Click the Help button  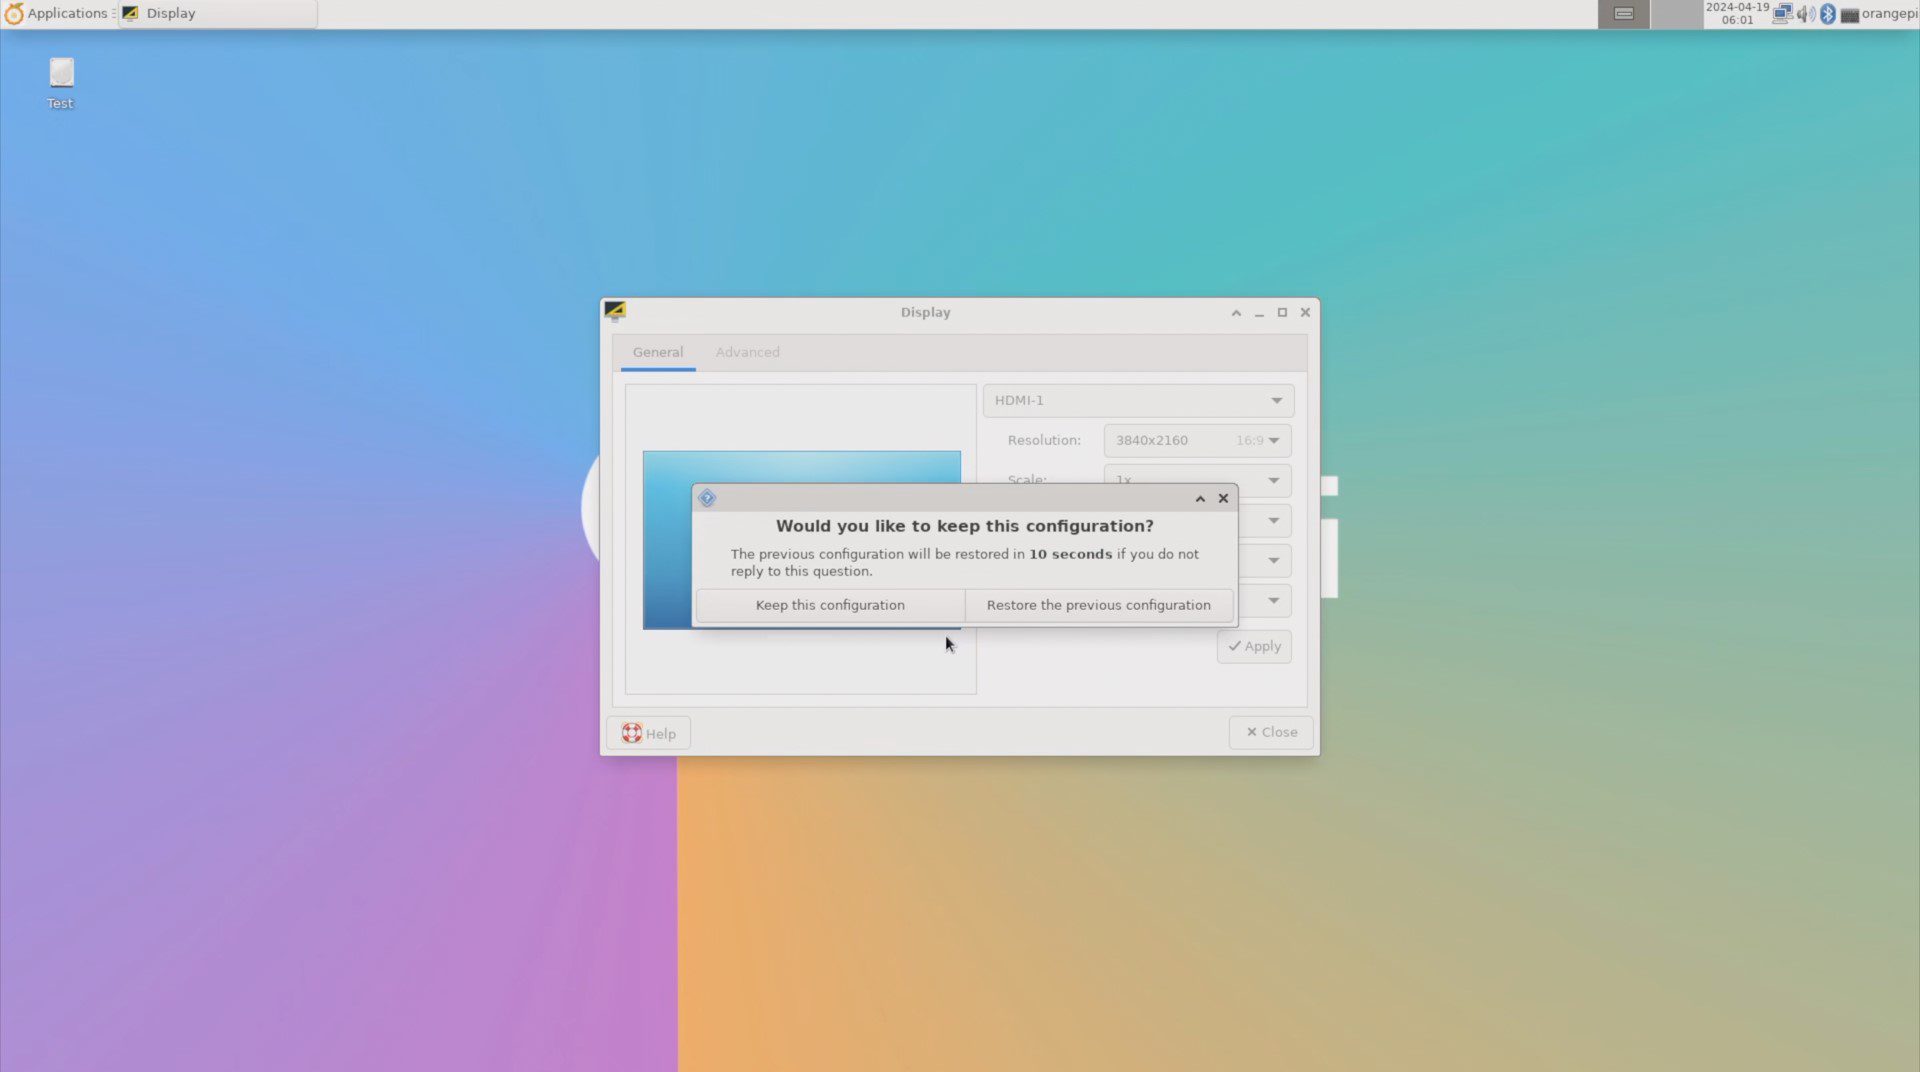(648, 733)
